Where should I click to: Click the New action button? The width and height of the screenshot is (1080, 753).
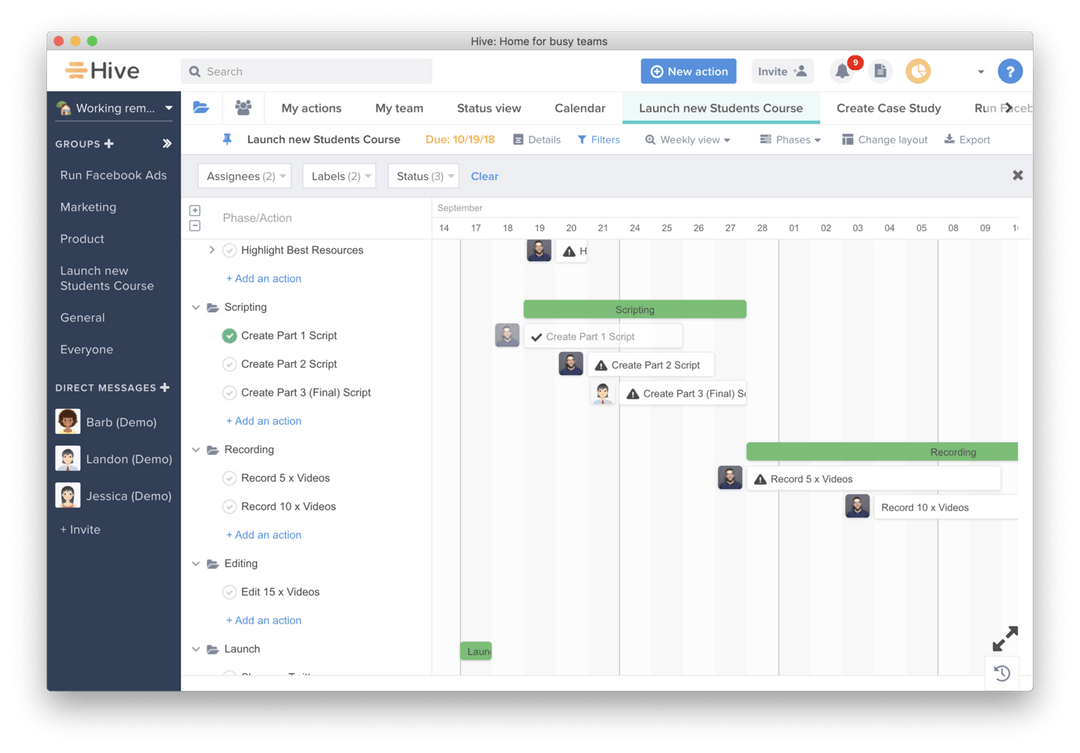click(688, 71)
